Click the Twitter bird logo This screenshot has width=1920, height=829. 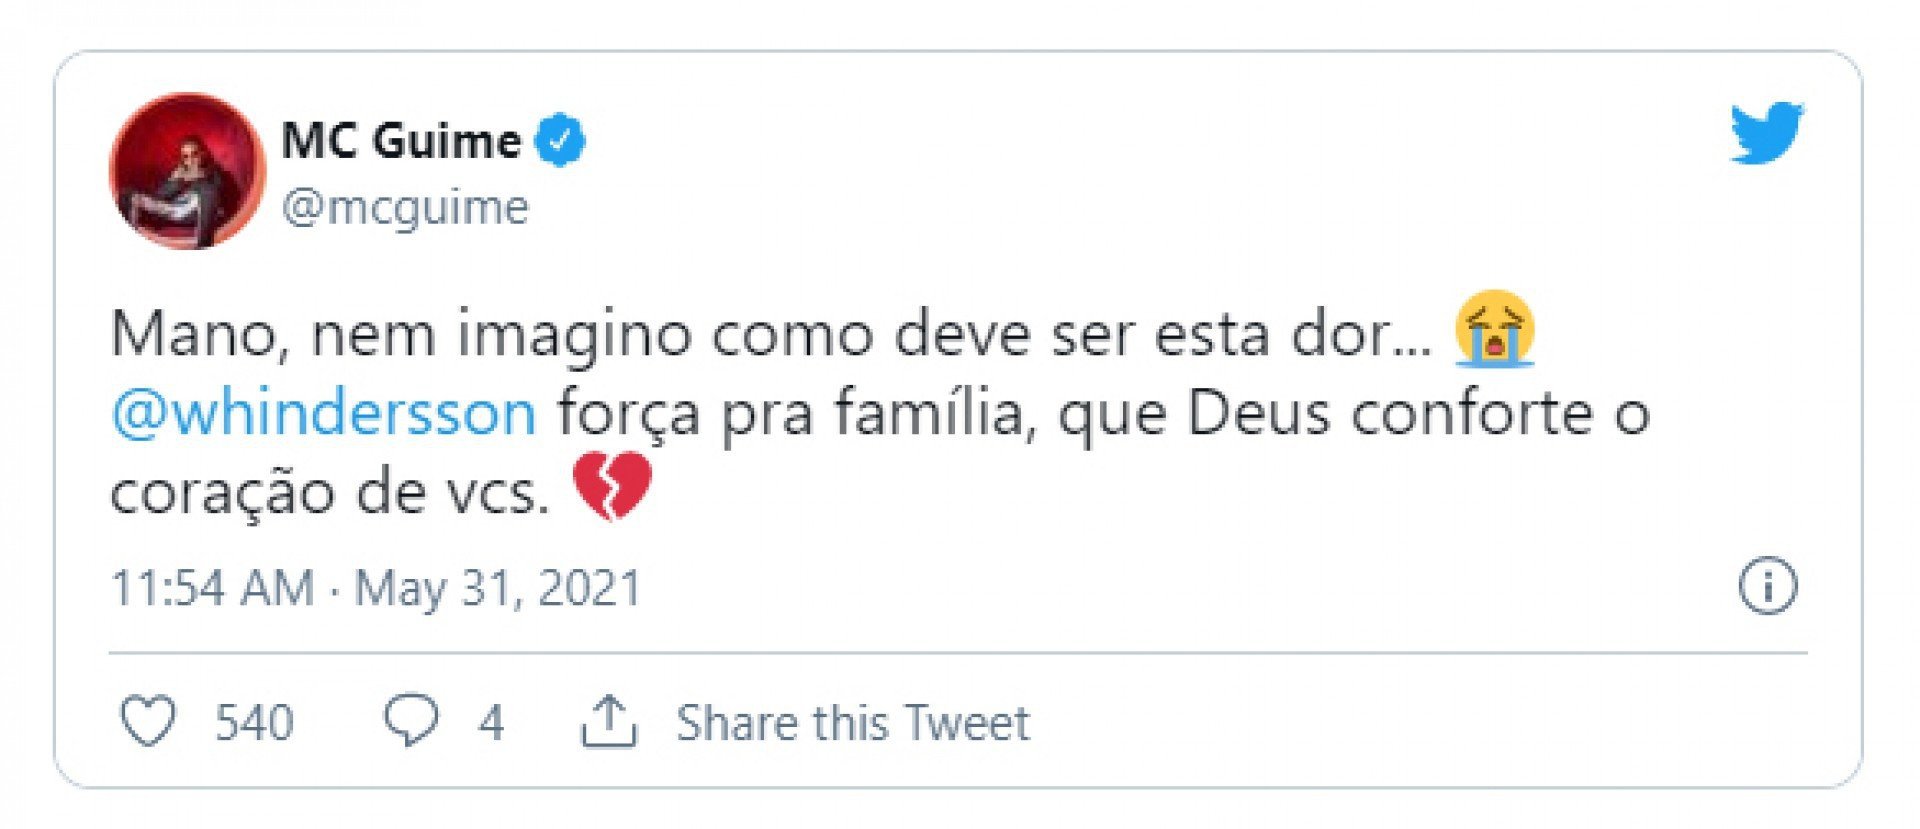tap(1766, 132)
